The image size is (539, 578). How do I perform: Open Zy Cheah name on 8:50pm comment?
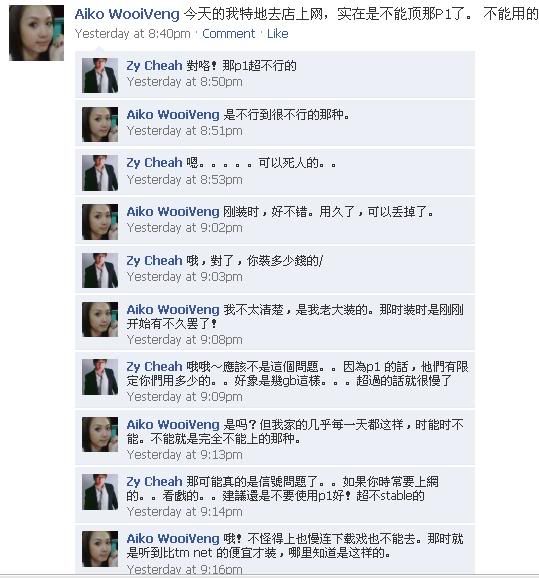point(154,66)
